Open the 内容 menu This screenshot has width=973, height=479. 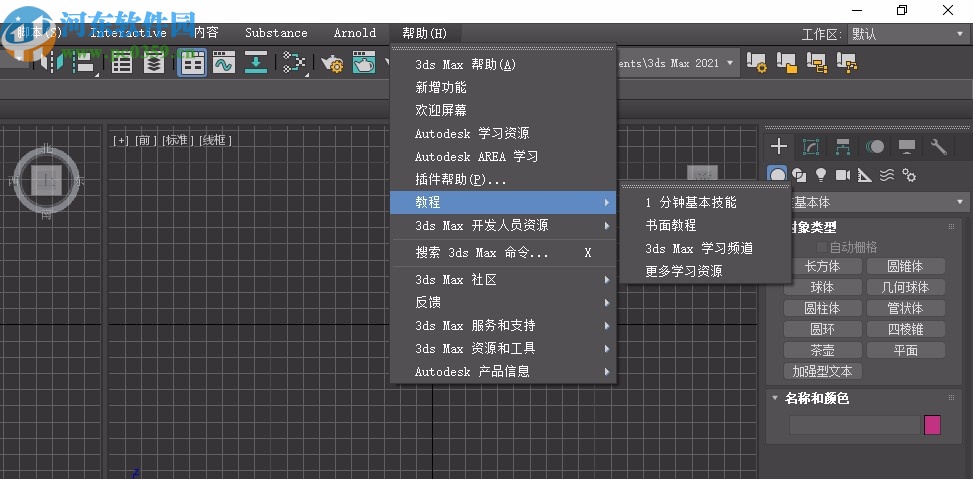coord(205,33)
